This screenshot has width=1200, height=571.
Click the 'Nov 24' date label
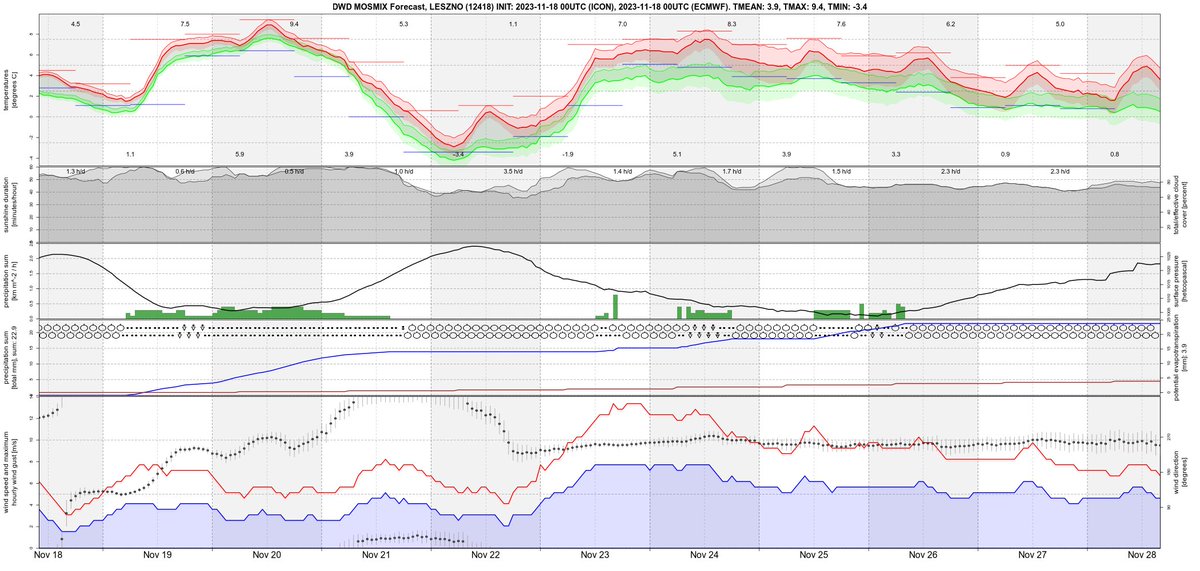(x=704, y=554)
